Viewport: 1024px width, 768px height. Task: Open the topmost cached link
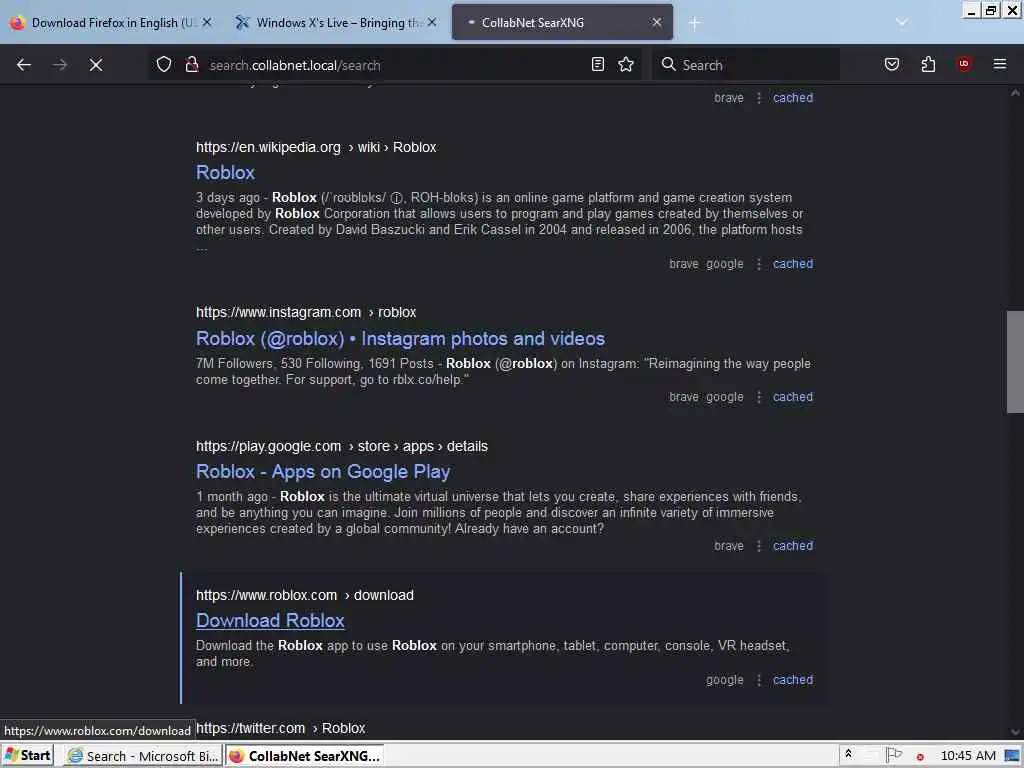[x=793, y=98]
